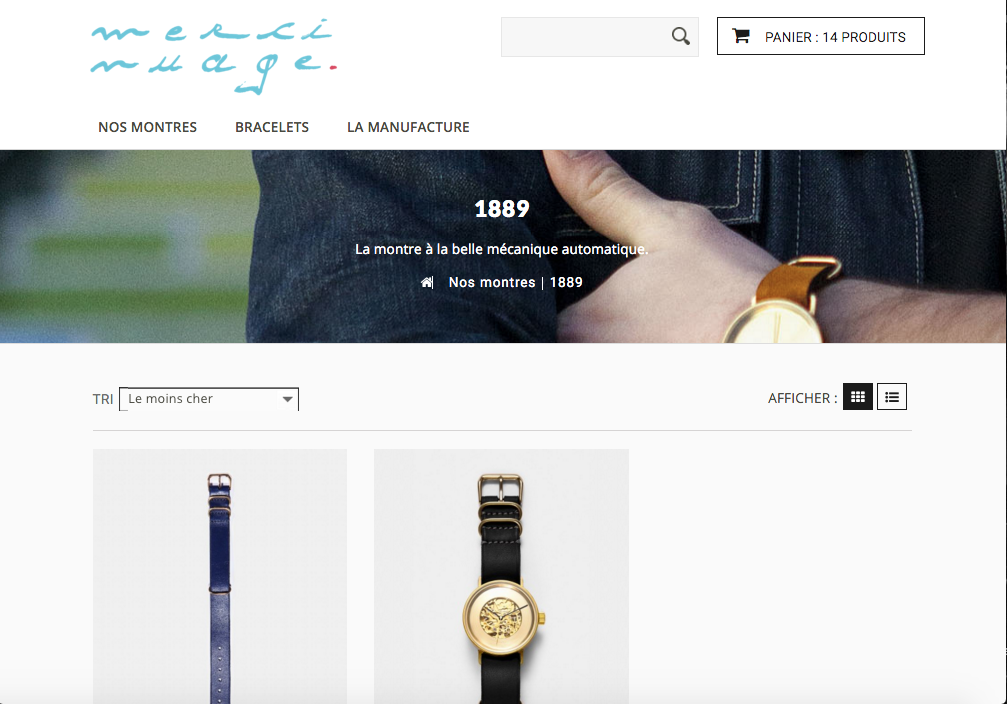The image size is (1007, 704).
Task: Open the Nos Montres menu
Action: pyautogui.click(x=148, y=127)
